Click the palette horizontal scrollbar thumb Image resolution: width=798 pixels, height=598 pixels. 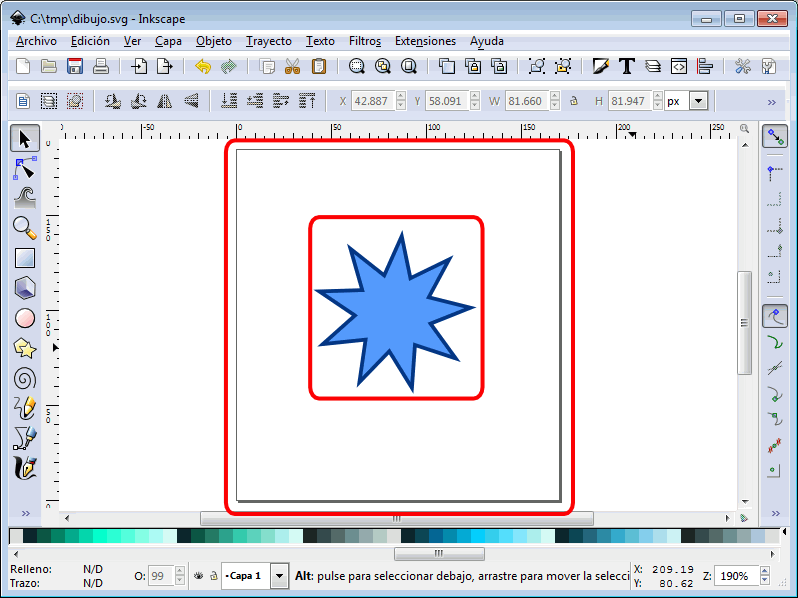pyautogui.click(x=439, y=554)
